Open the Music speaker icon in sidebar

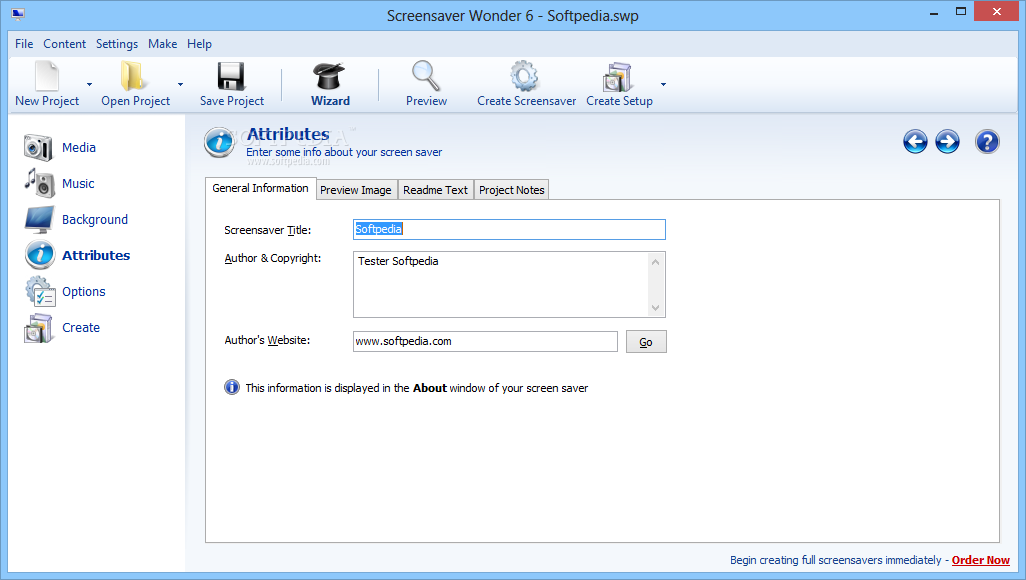(x=39, y=183)
